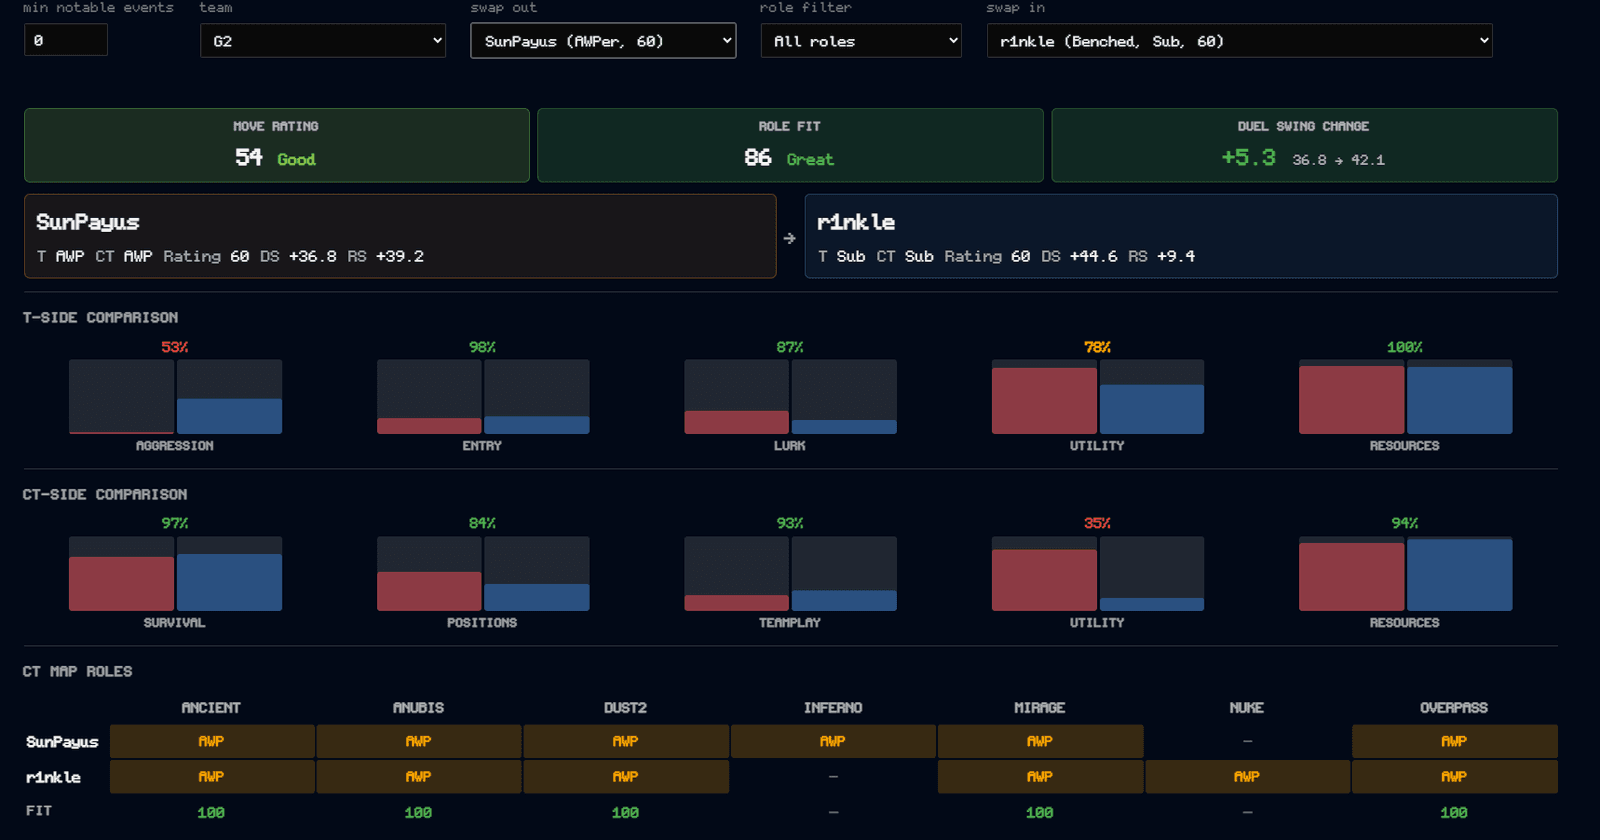Click the min notable events input field

coord(66,40)
